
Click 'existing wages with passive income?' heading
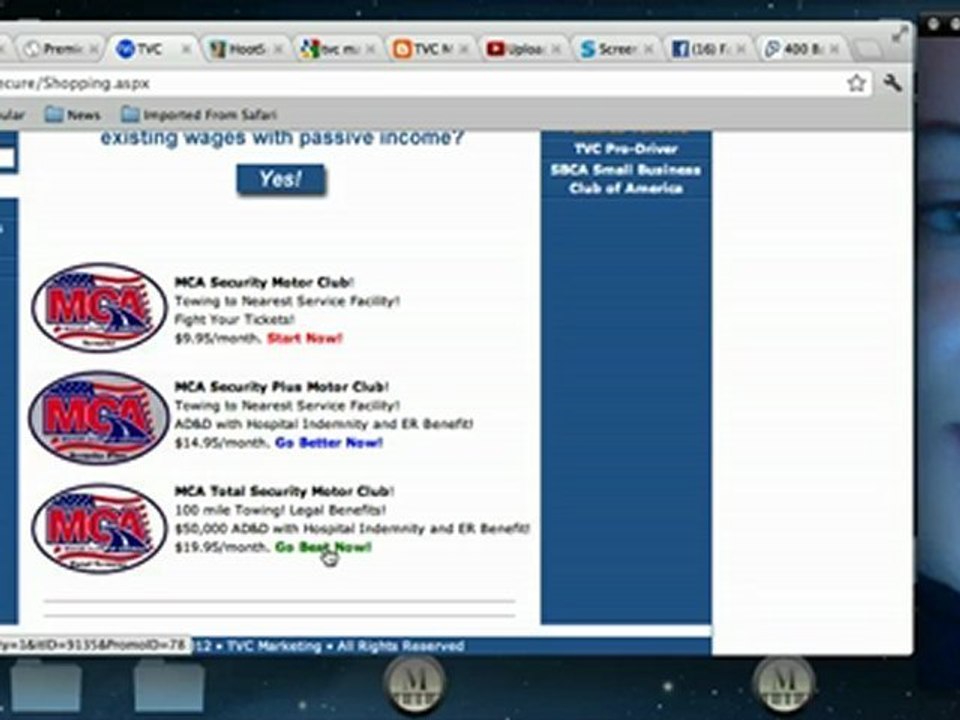(x=282, y=138)
